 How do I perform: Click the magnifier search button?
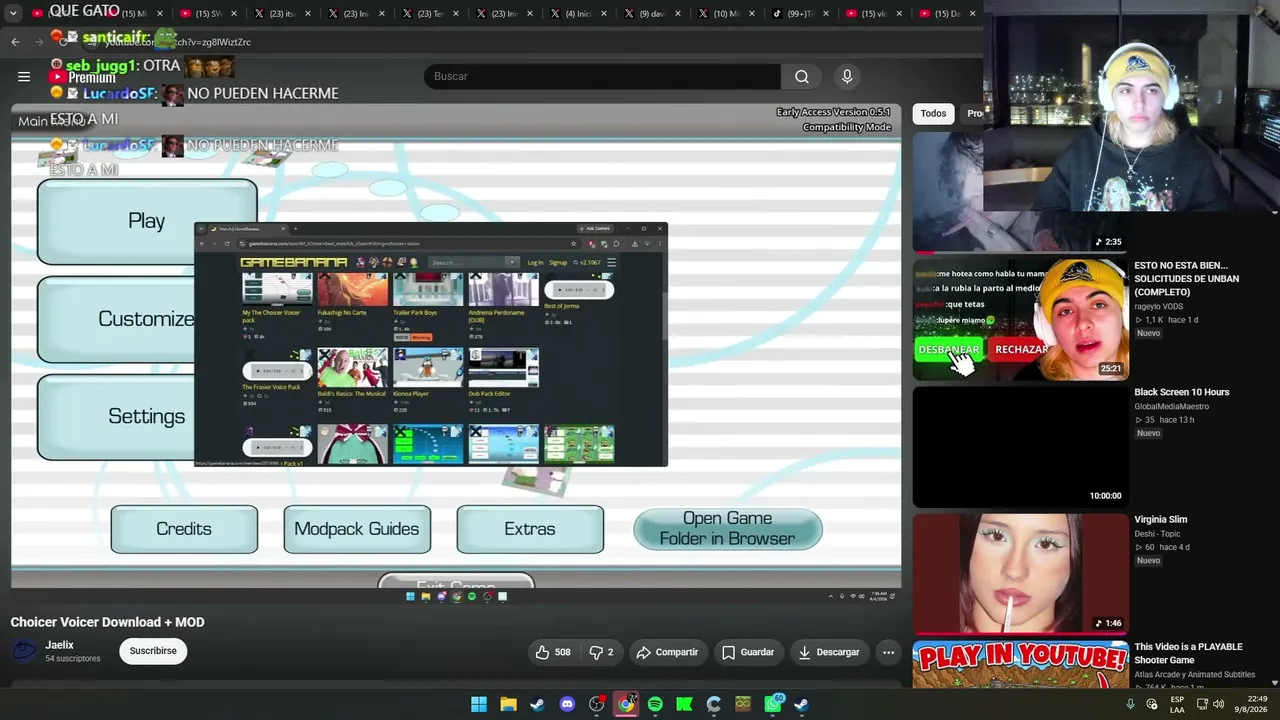(802, 77)
